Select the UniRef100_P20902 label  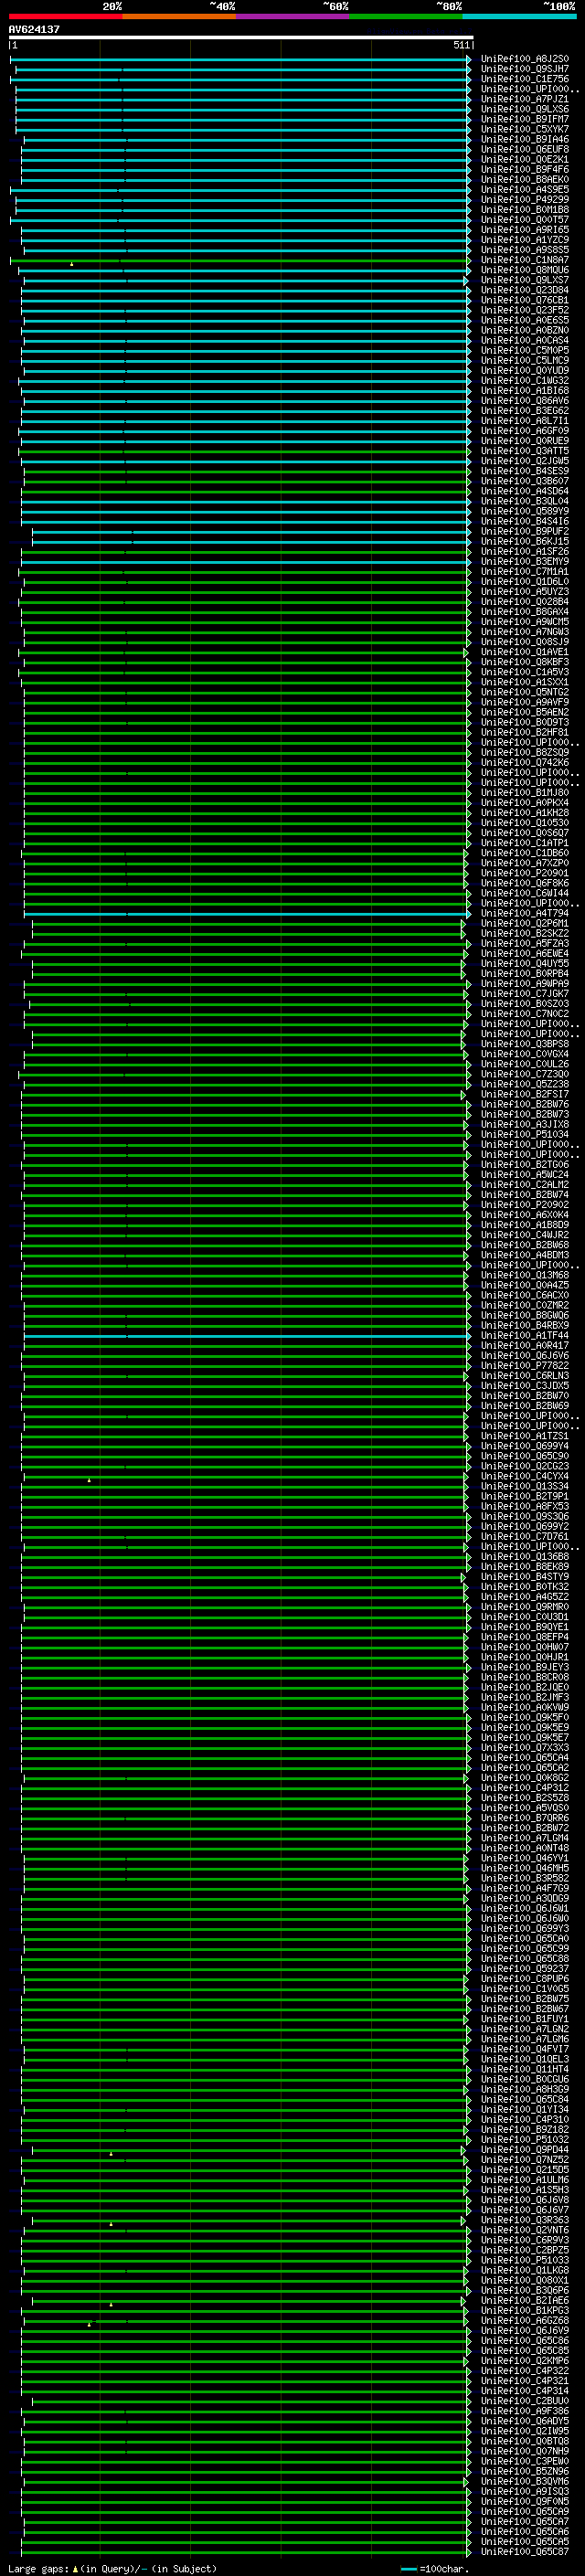click(x=524, y=1205)
